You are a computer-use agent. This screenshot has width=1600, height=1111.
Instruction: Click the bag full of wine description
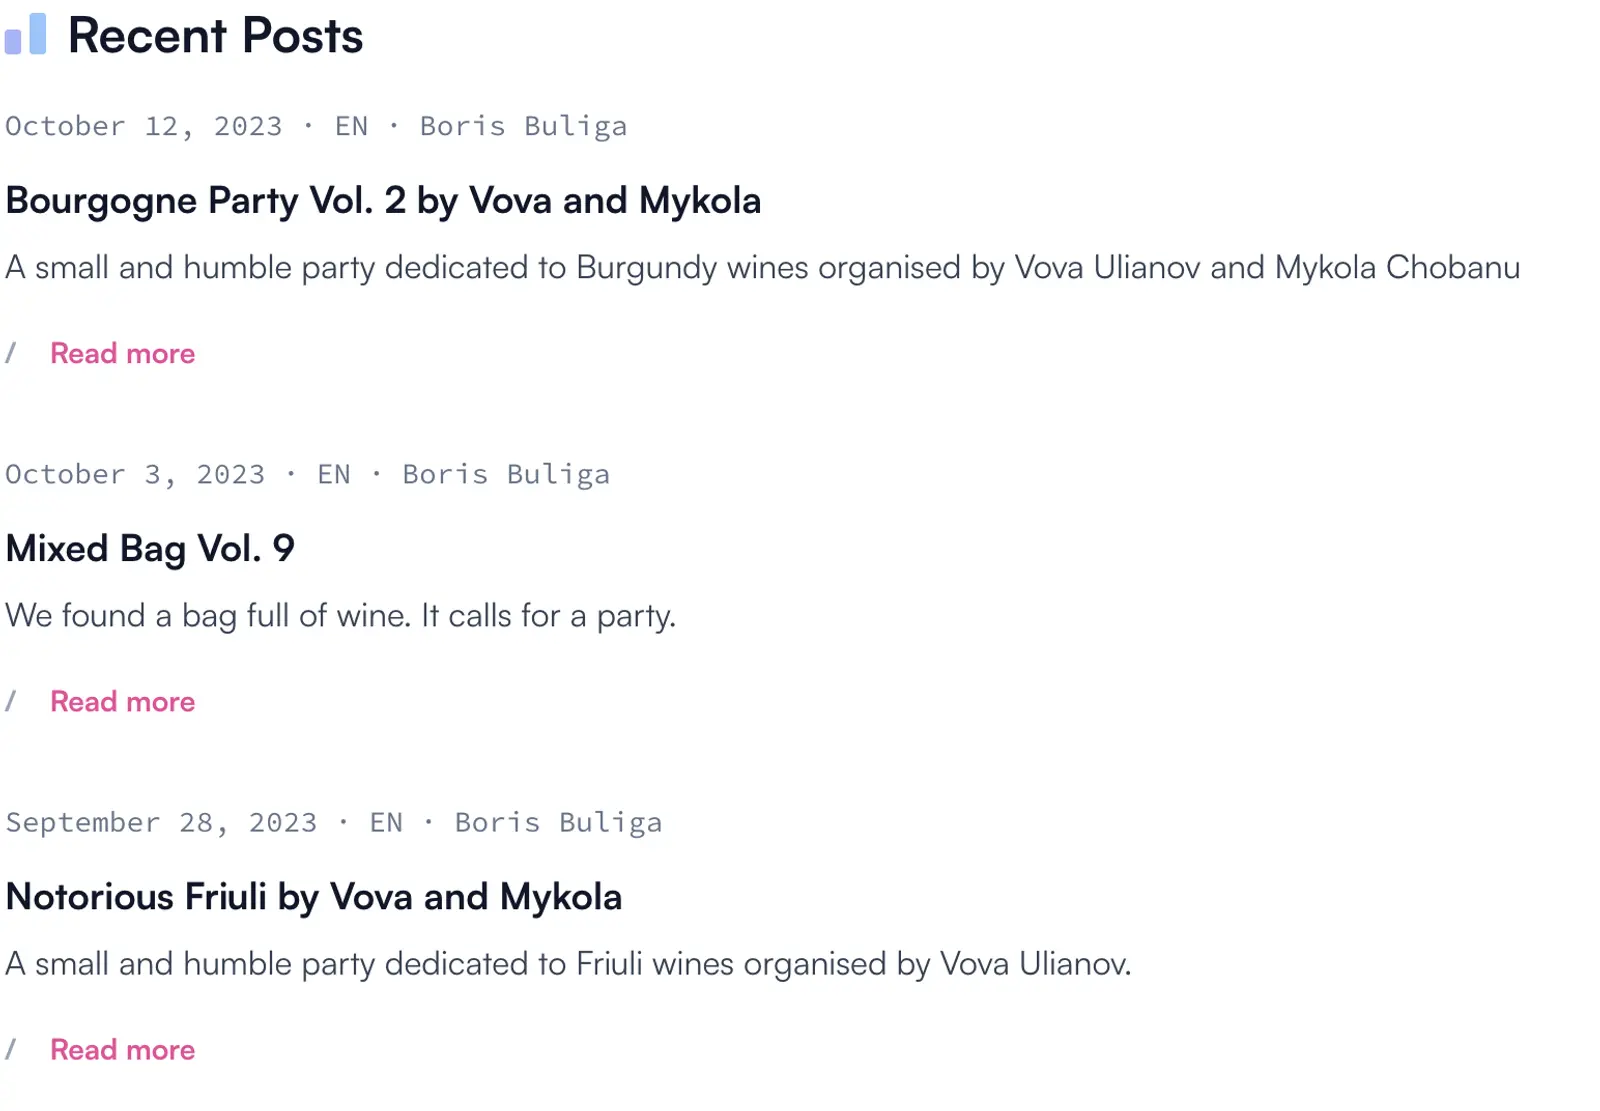pos(340,616)
